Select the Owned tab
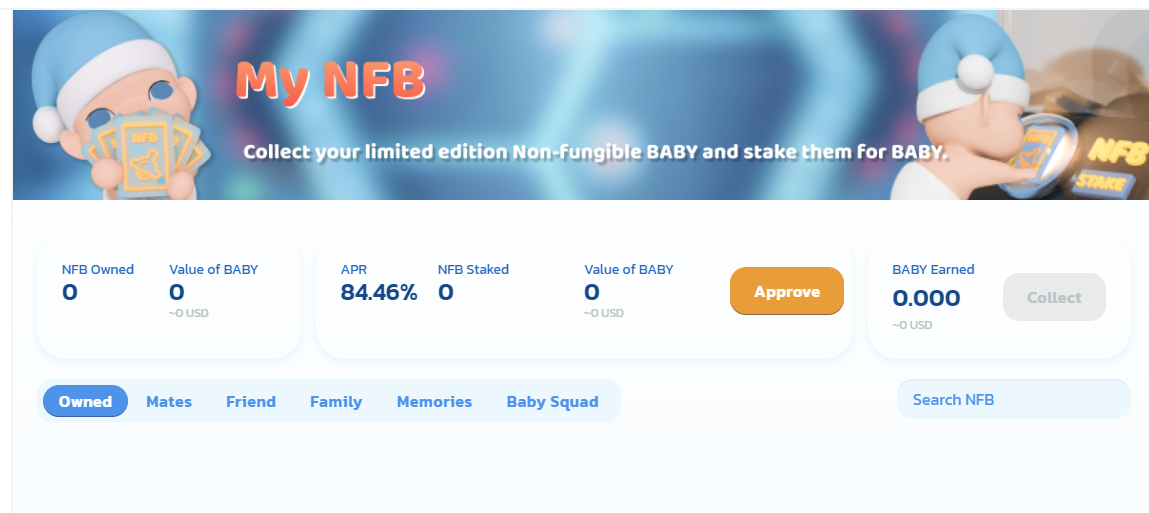1149x513 pixels. coord(85,401)
